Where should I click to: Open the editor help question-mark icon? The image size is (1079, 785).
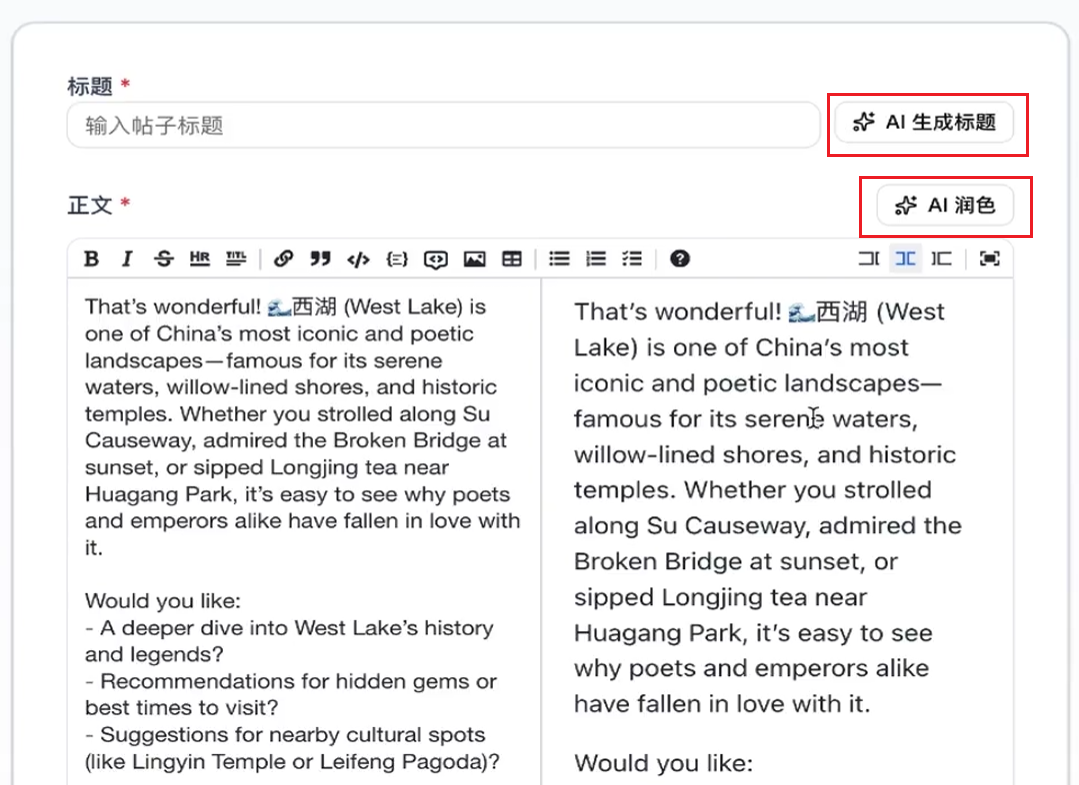coord(680,259)
